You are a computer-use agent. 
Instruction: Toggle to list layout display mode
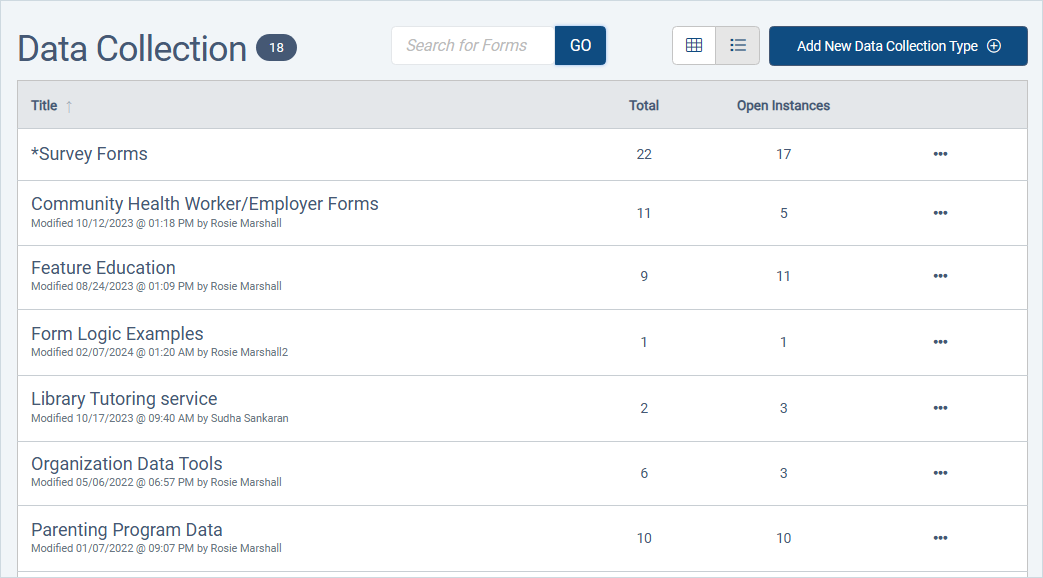coord(737,45)
